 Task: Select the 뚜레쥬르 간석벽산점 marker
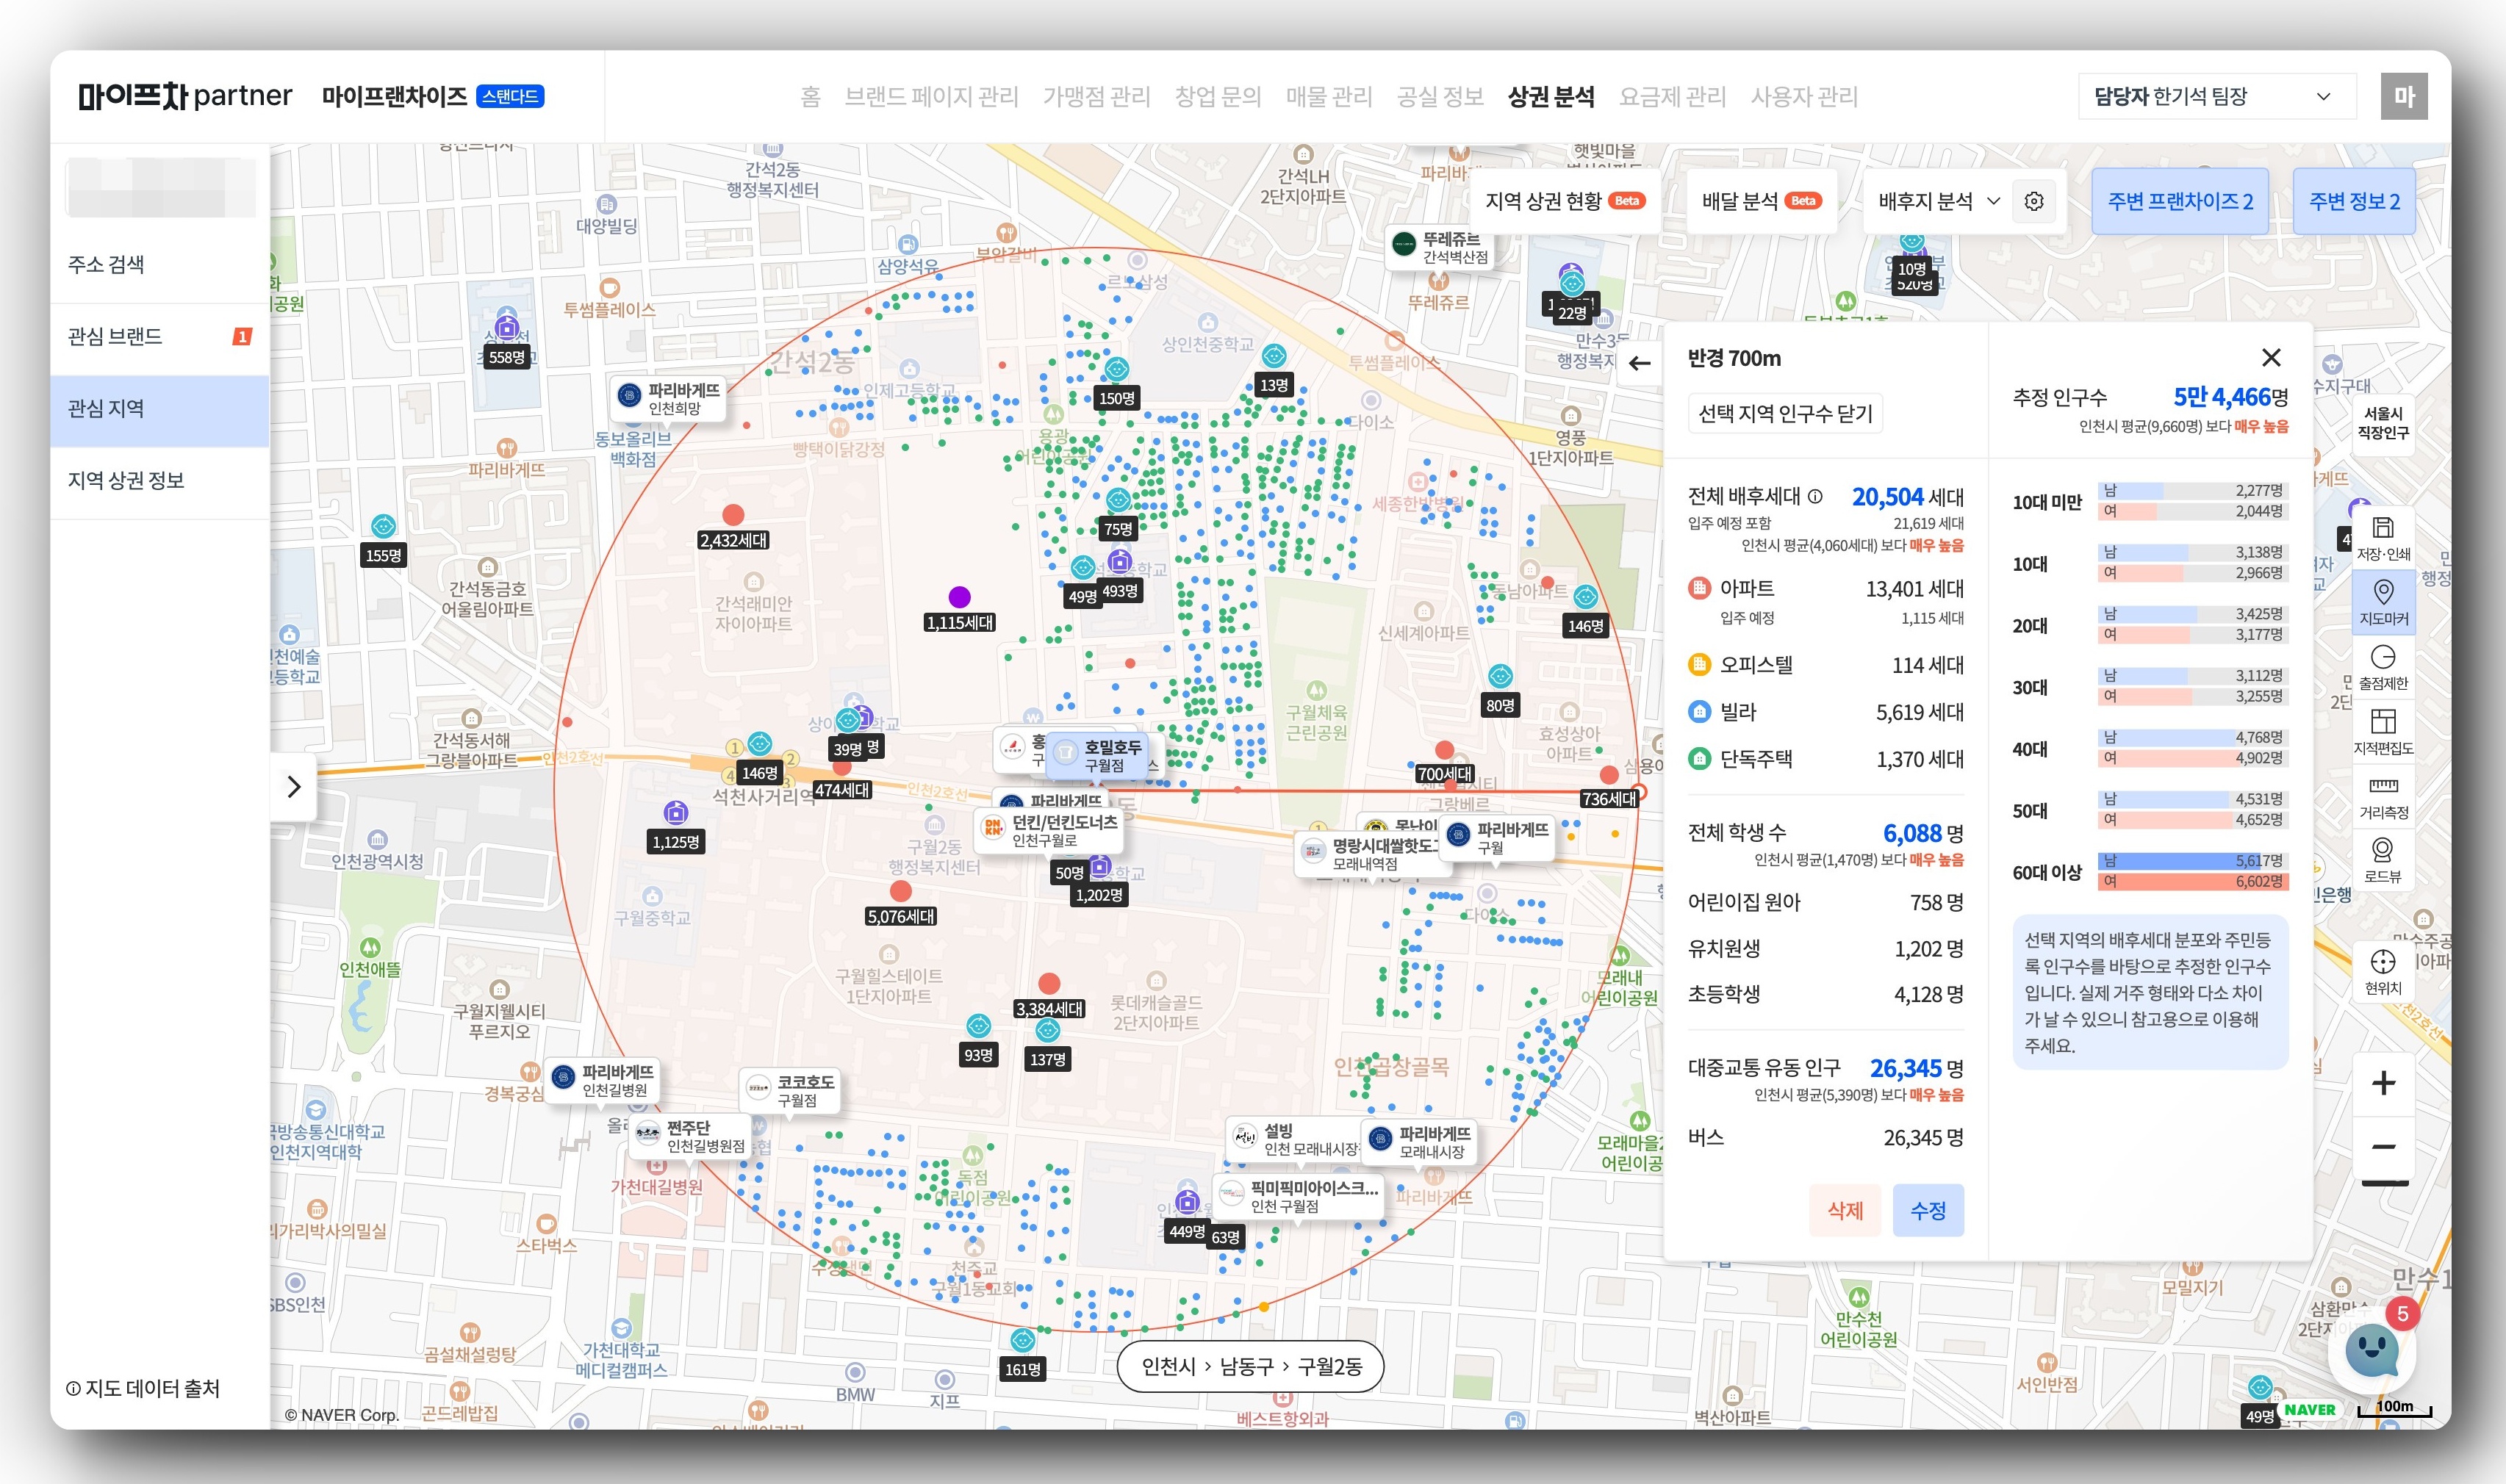(1440, 247)
